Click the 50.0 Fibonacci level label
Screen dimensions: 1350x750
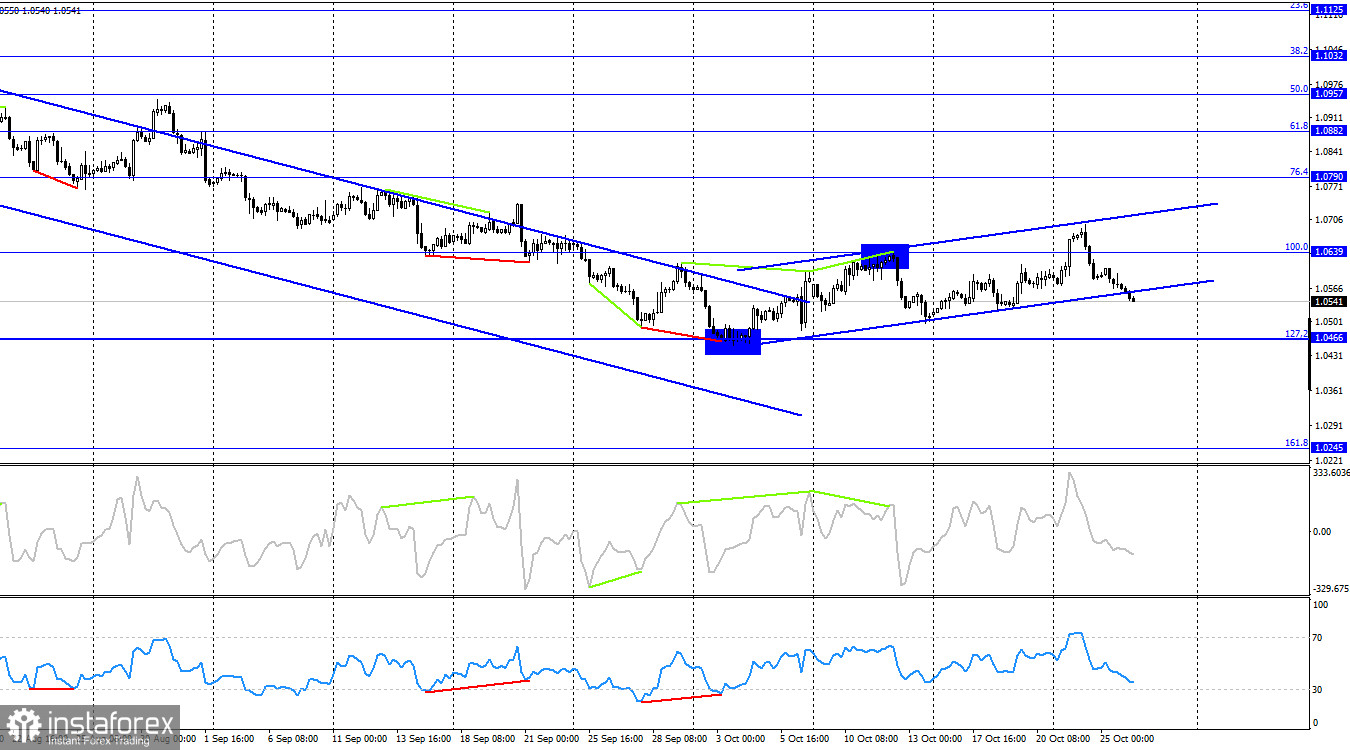click(x=1299, y=88)
